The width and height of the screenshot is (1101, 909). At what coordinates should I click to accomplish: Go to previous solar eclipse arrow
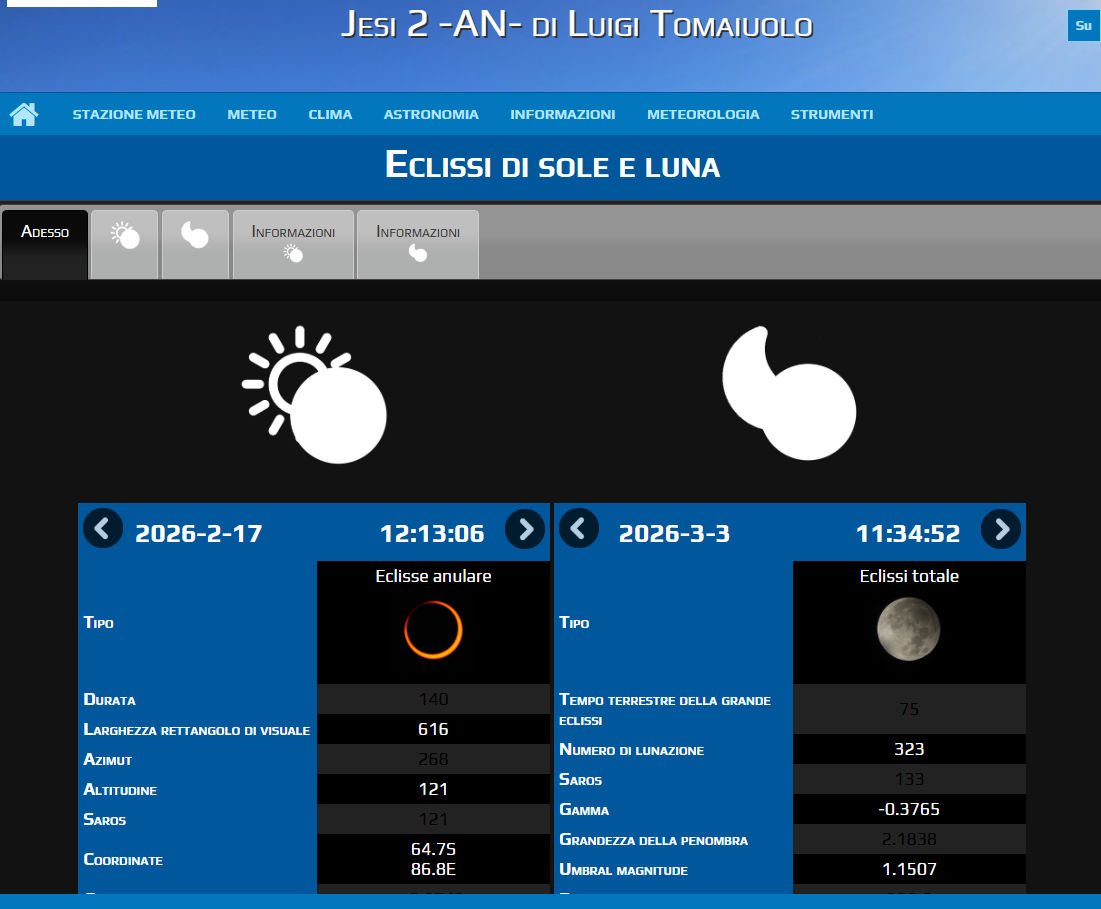[x=103, y=528]
